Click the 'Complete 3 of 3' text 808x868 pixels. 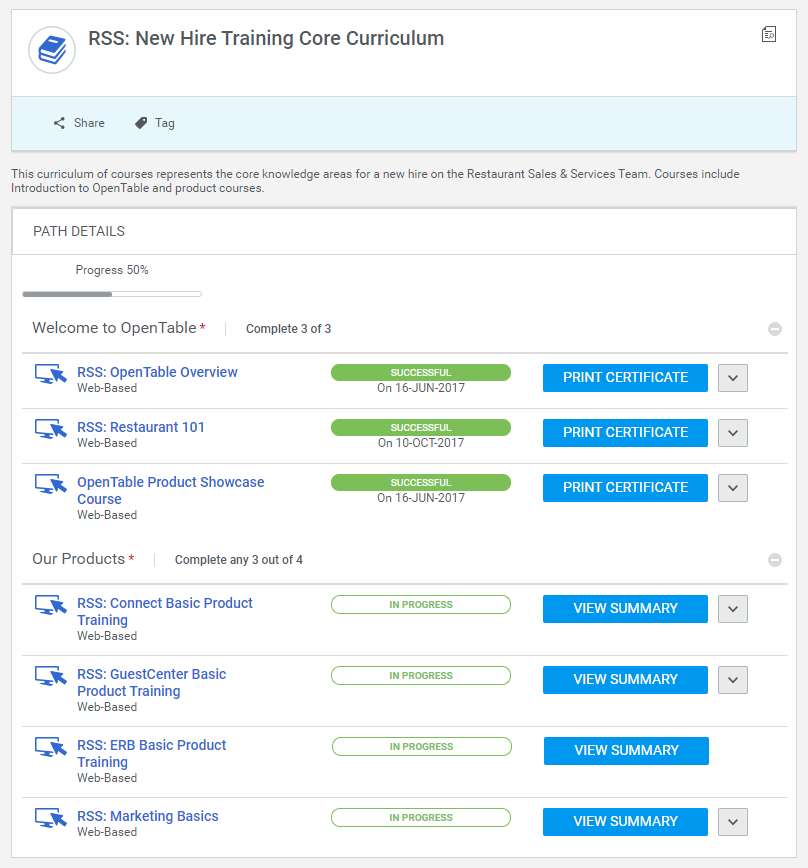[x=288, y=329]
